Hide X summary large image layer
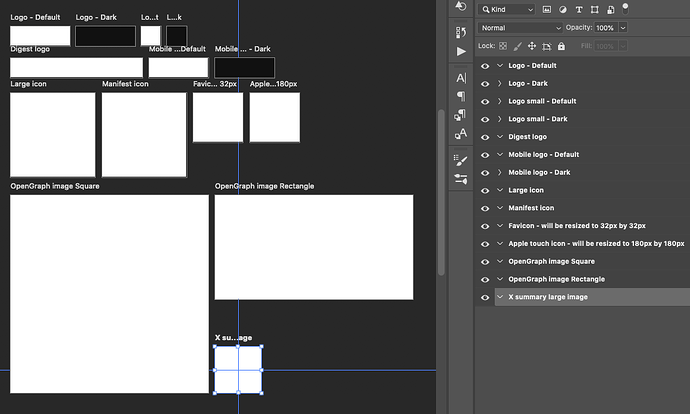690x414 pixels. [485, 297]
